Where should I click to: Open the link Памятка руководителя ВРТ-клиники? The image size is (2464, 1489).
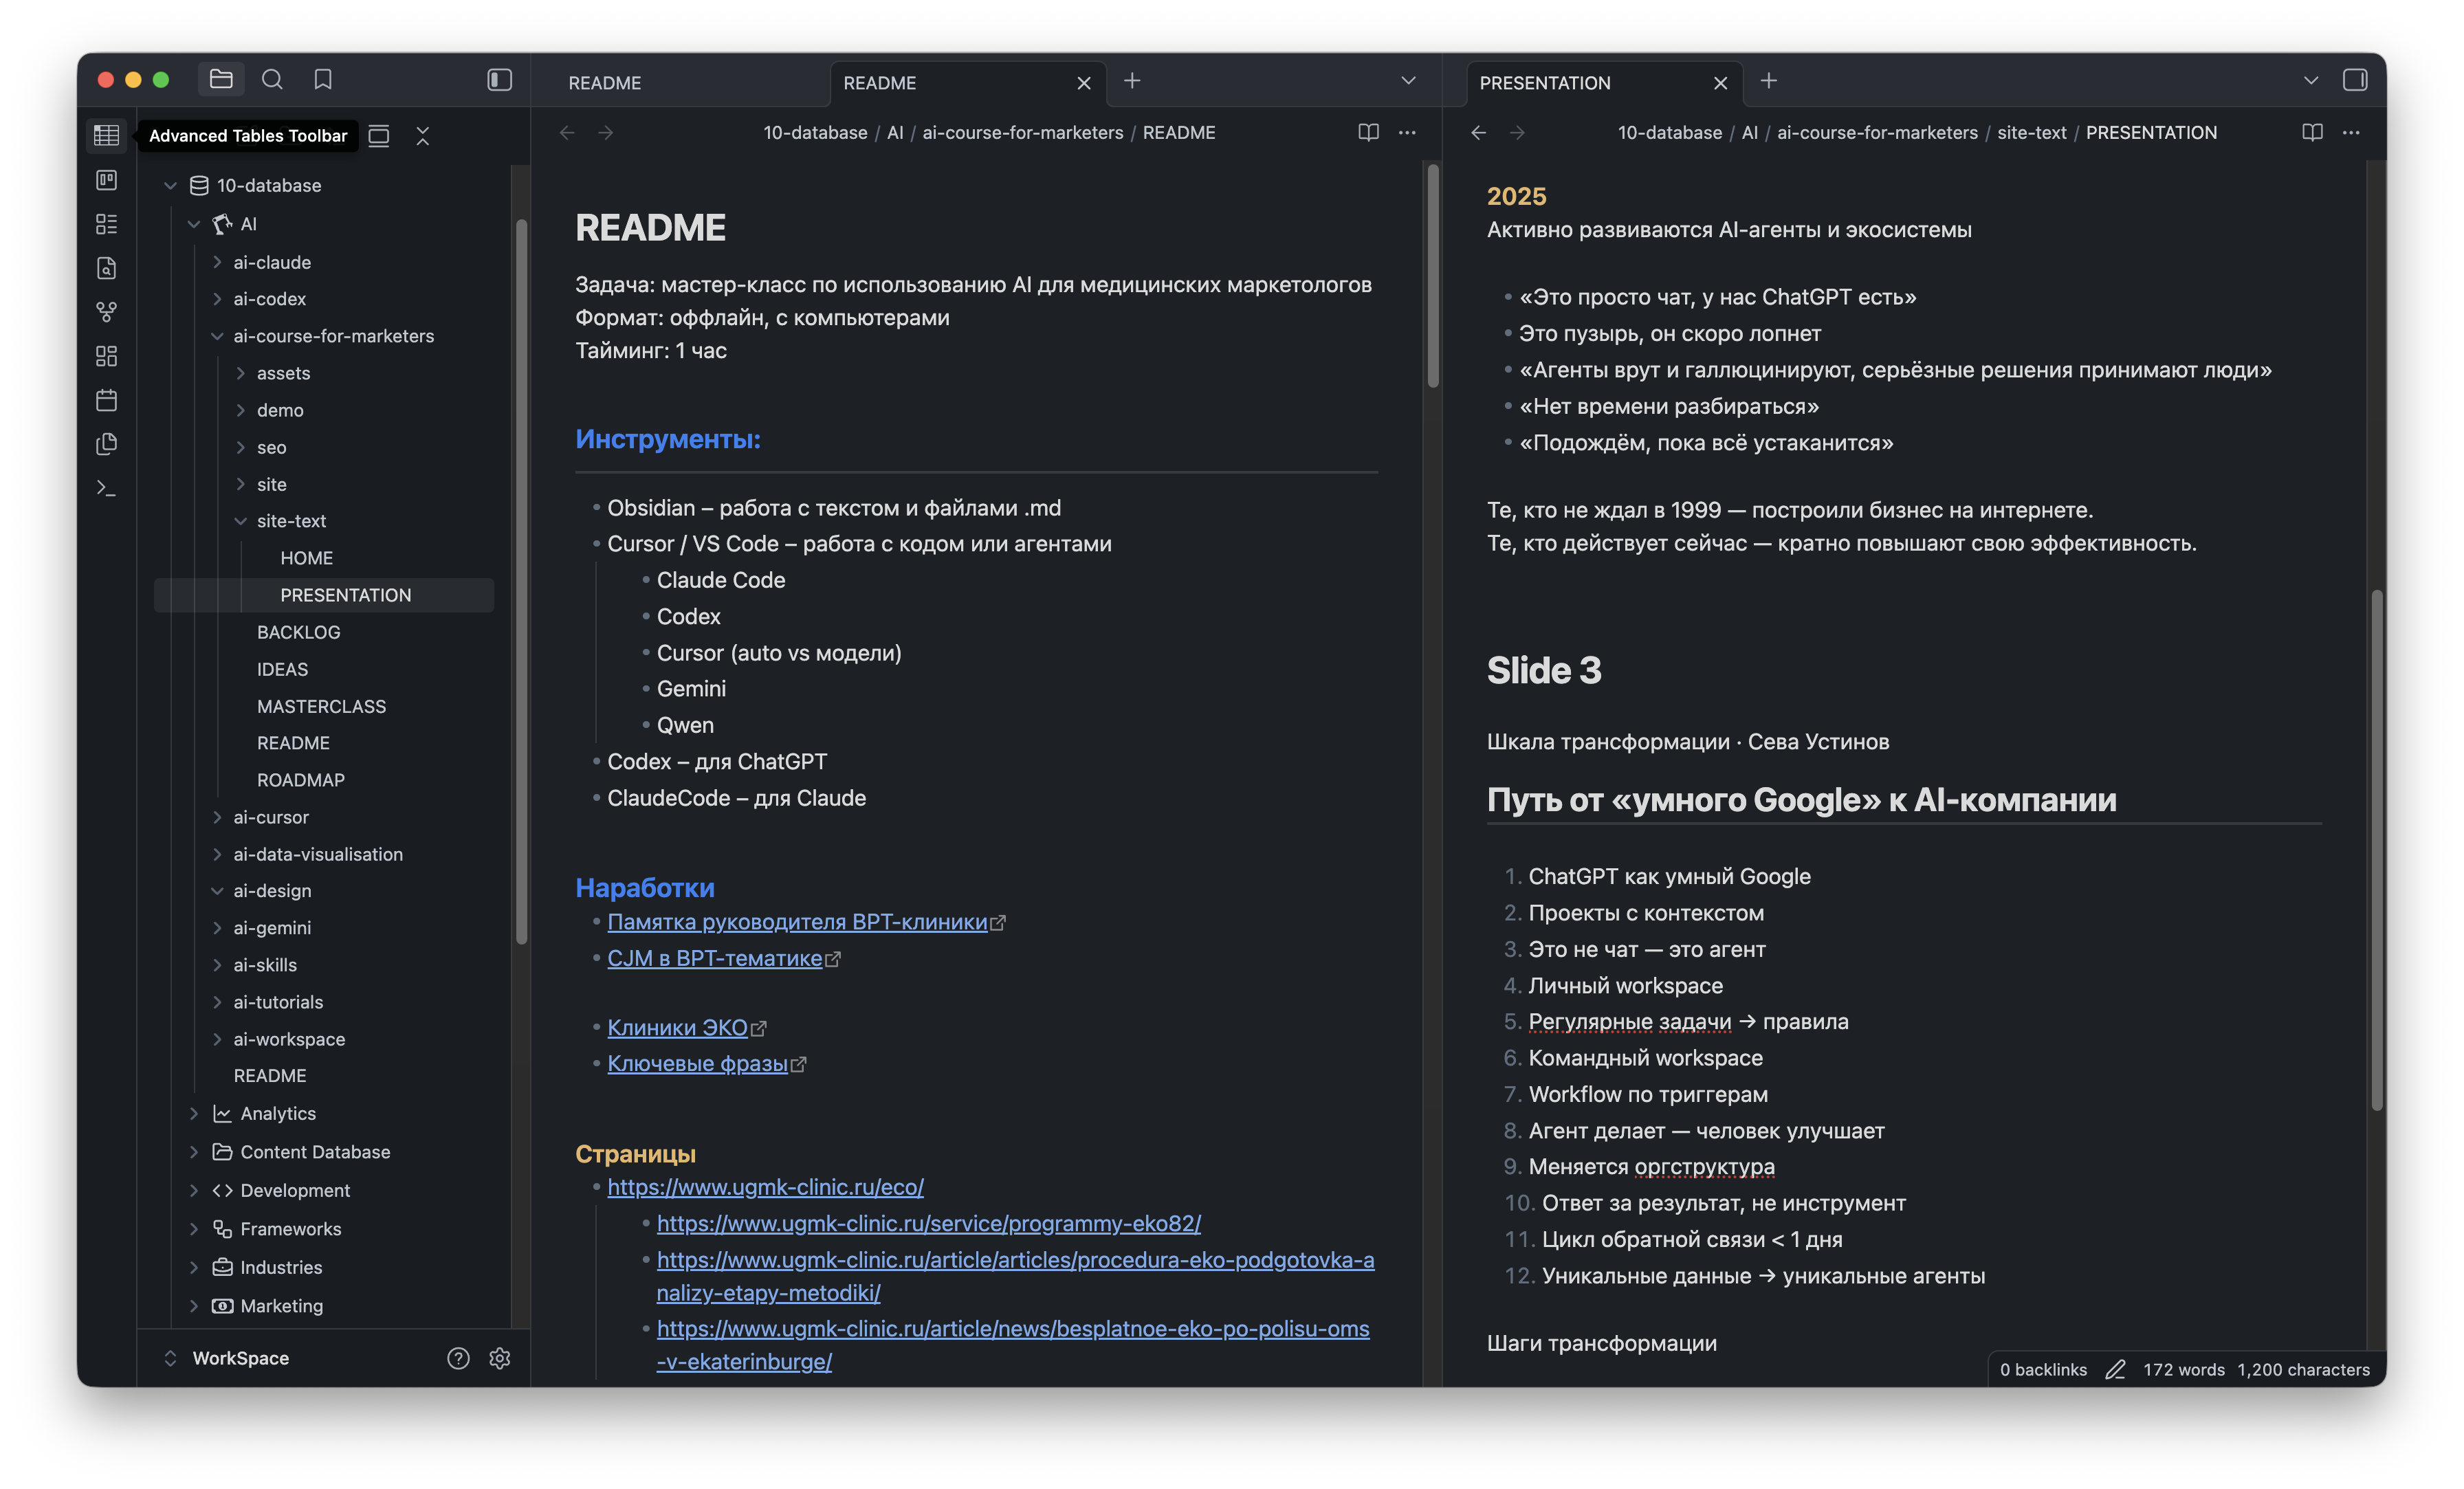coord(798,922)
